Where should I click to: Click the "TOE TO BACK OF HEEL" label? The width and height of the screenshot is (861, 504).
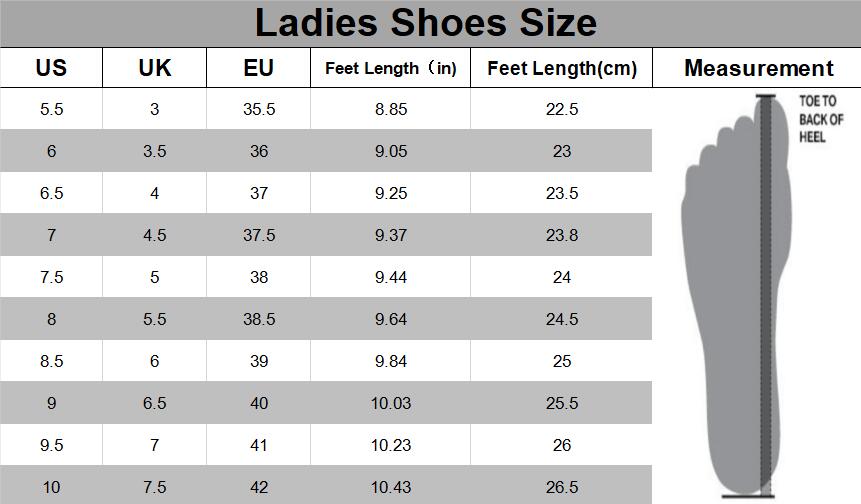820,119
